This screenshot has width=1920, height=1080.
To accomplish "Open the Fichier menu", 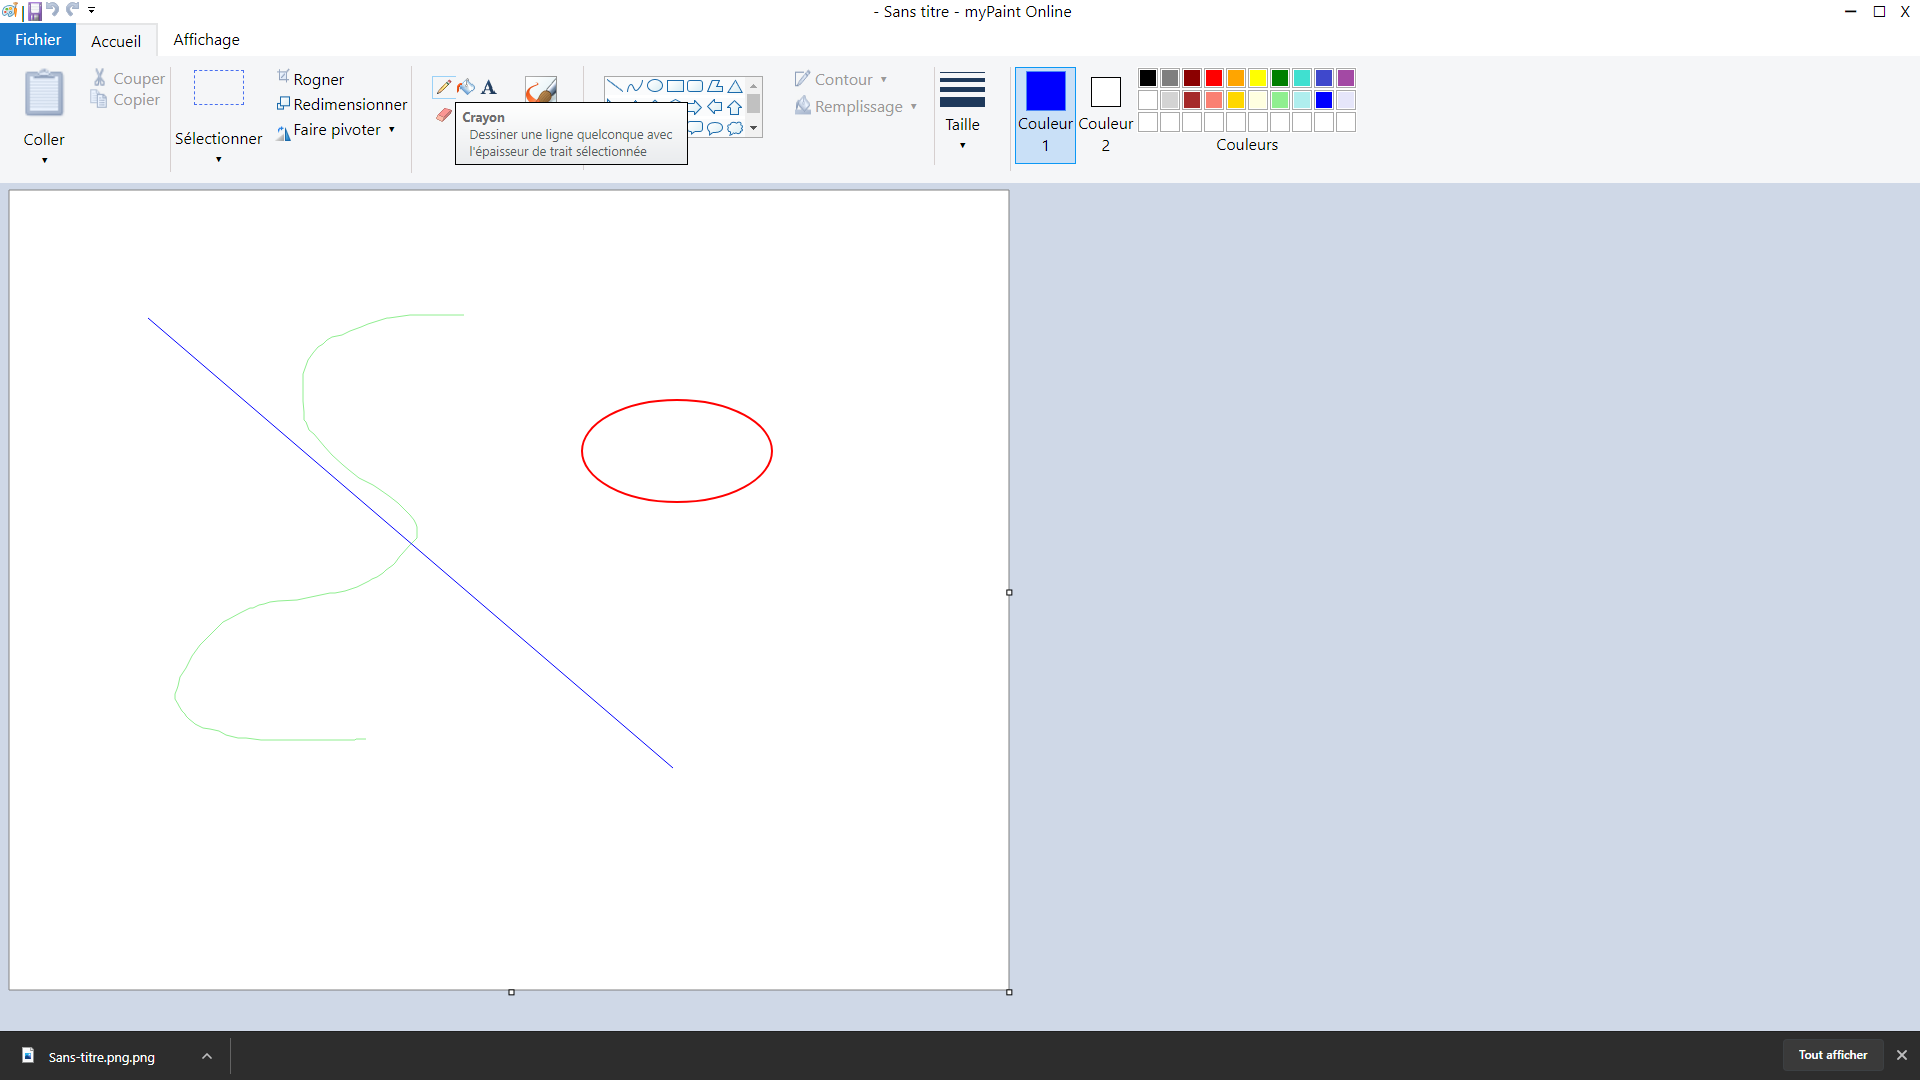I will (x=38, y=40).
